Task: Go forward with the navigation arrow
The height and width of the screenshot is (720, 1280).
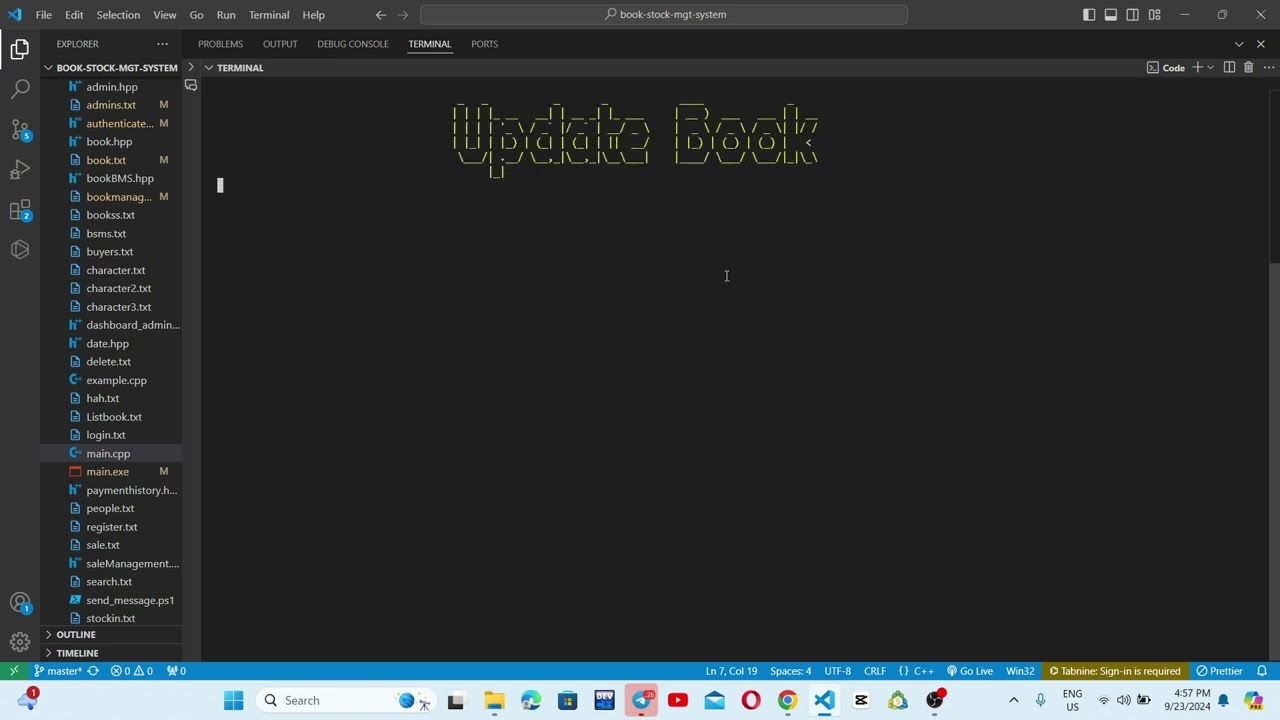Action: tap(403, 15)
